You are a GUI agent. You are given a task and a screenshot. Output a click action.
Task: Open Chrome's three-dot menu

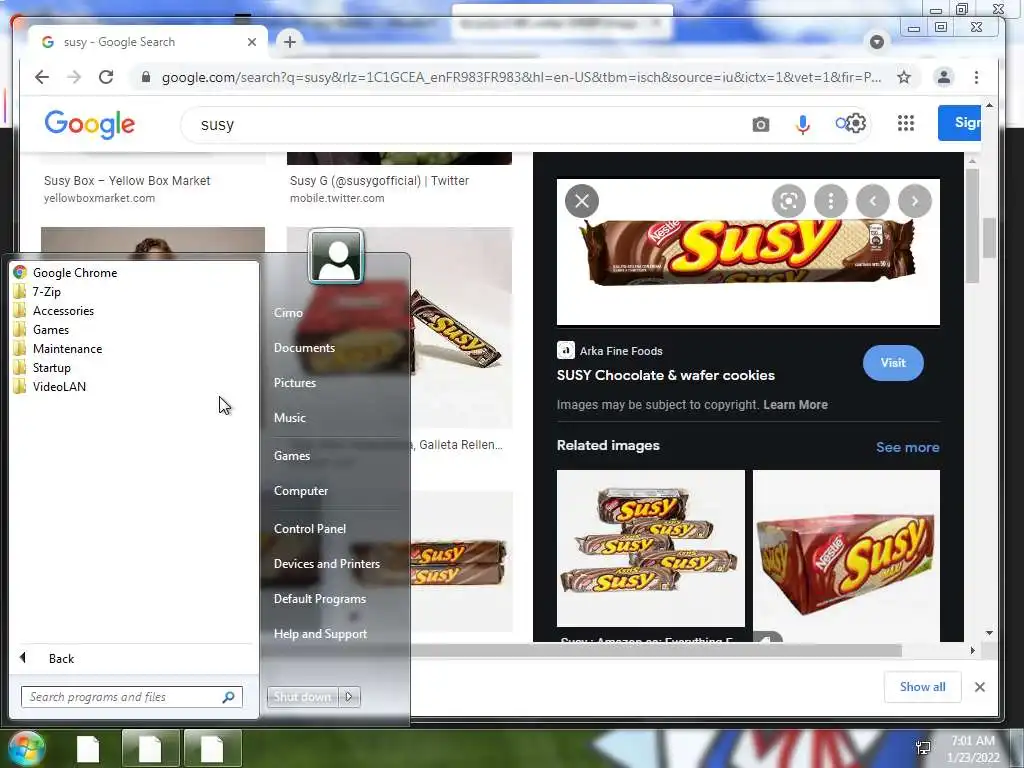pyautogui.click(x=976, y=77)
